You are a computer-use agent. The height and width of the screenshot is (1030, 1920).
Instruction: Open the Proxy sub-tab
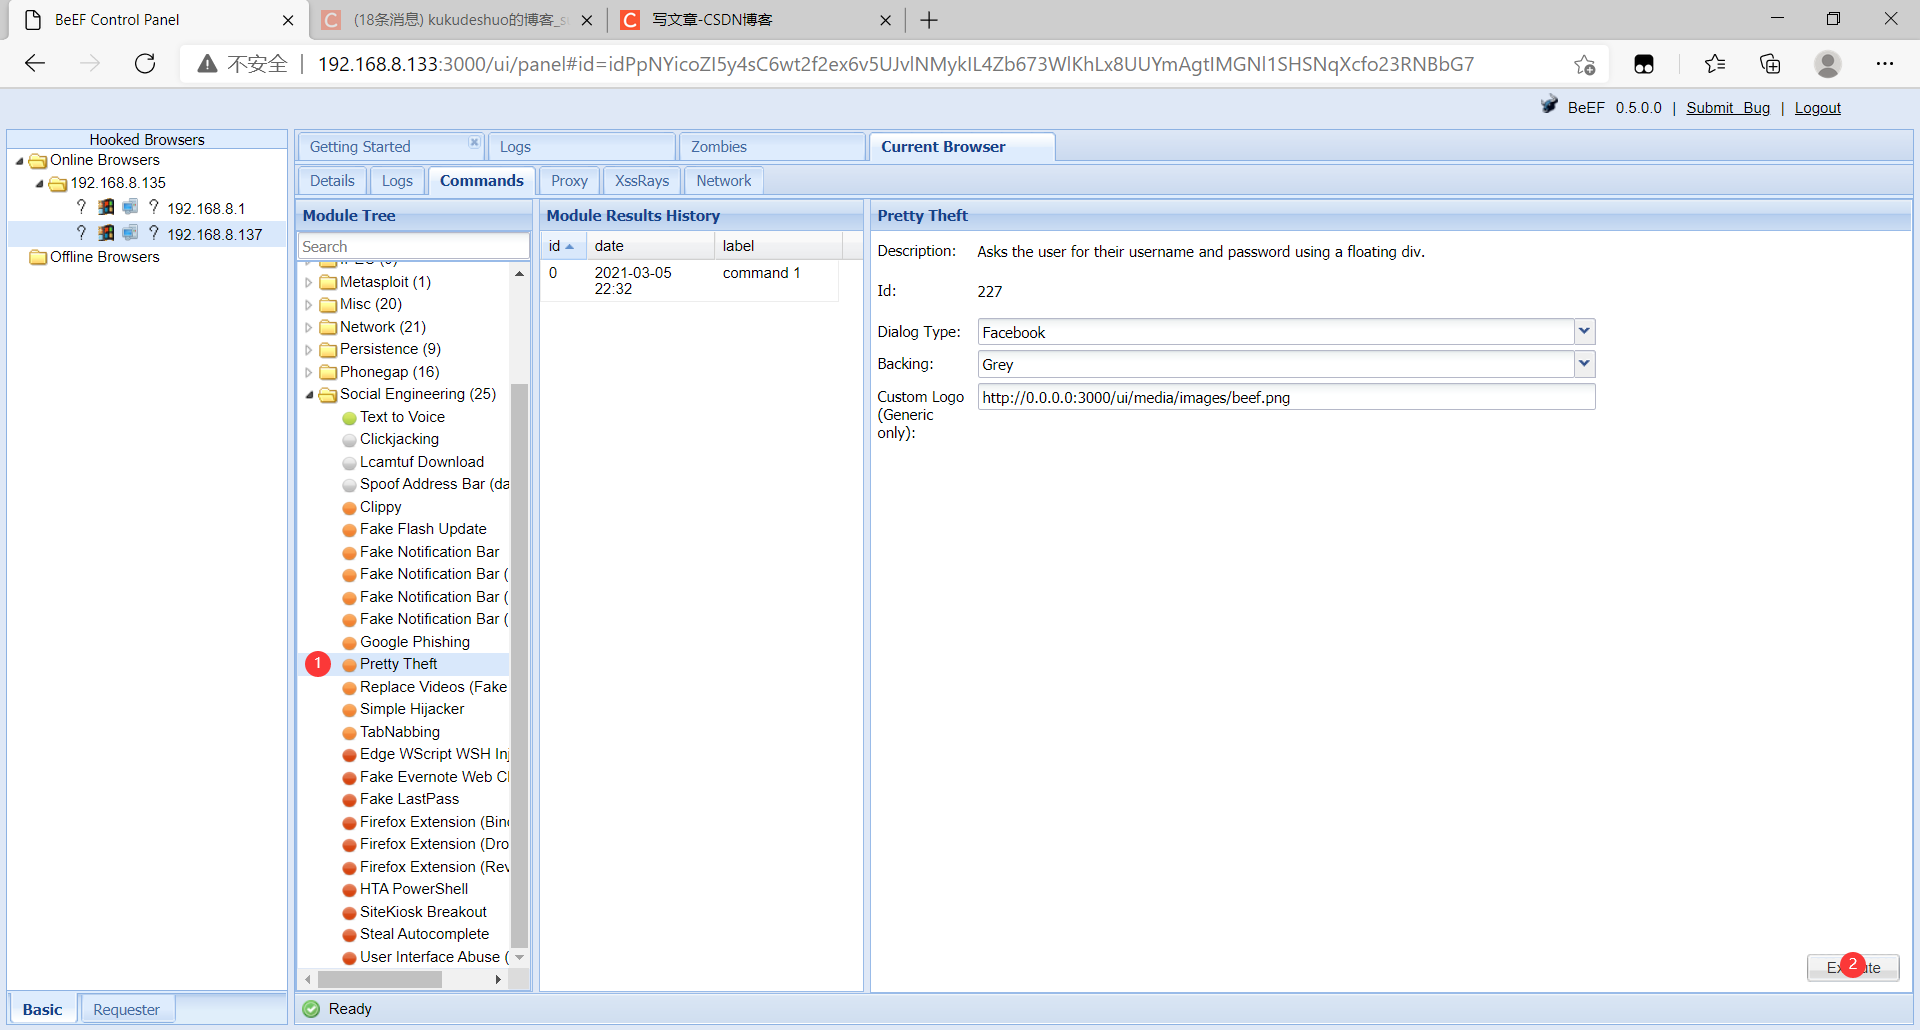tap(569, 181)
